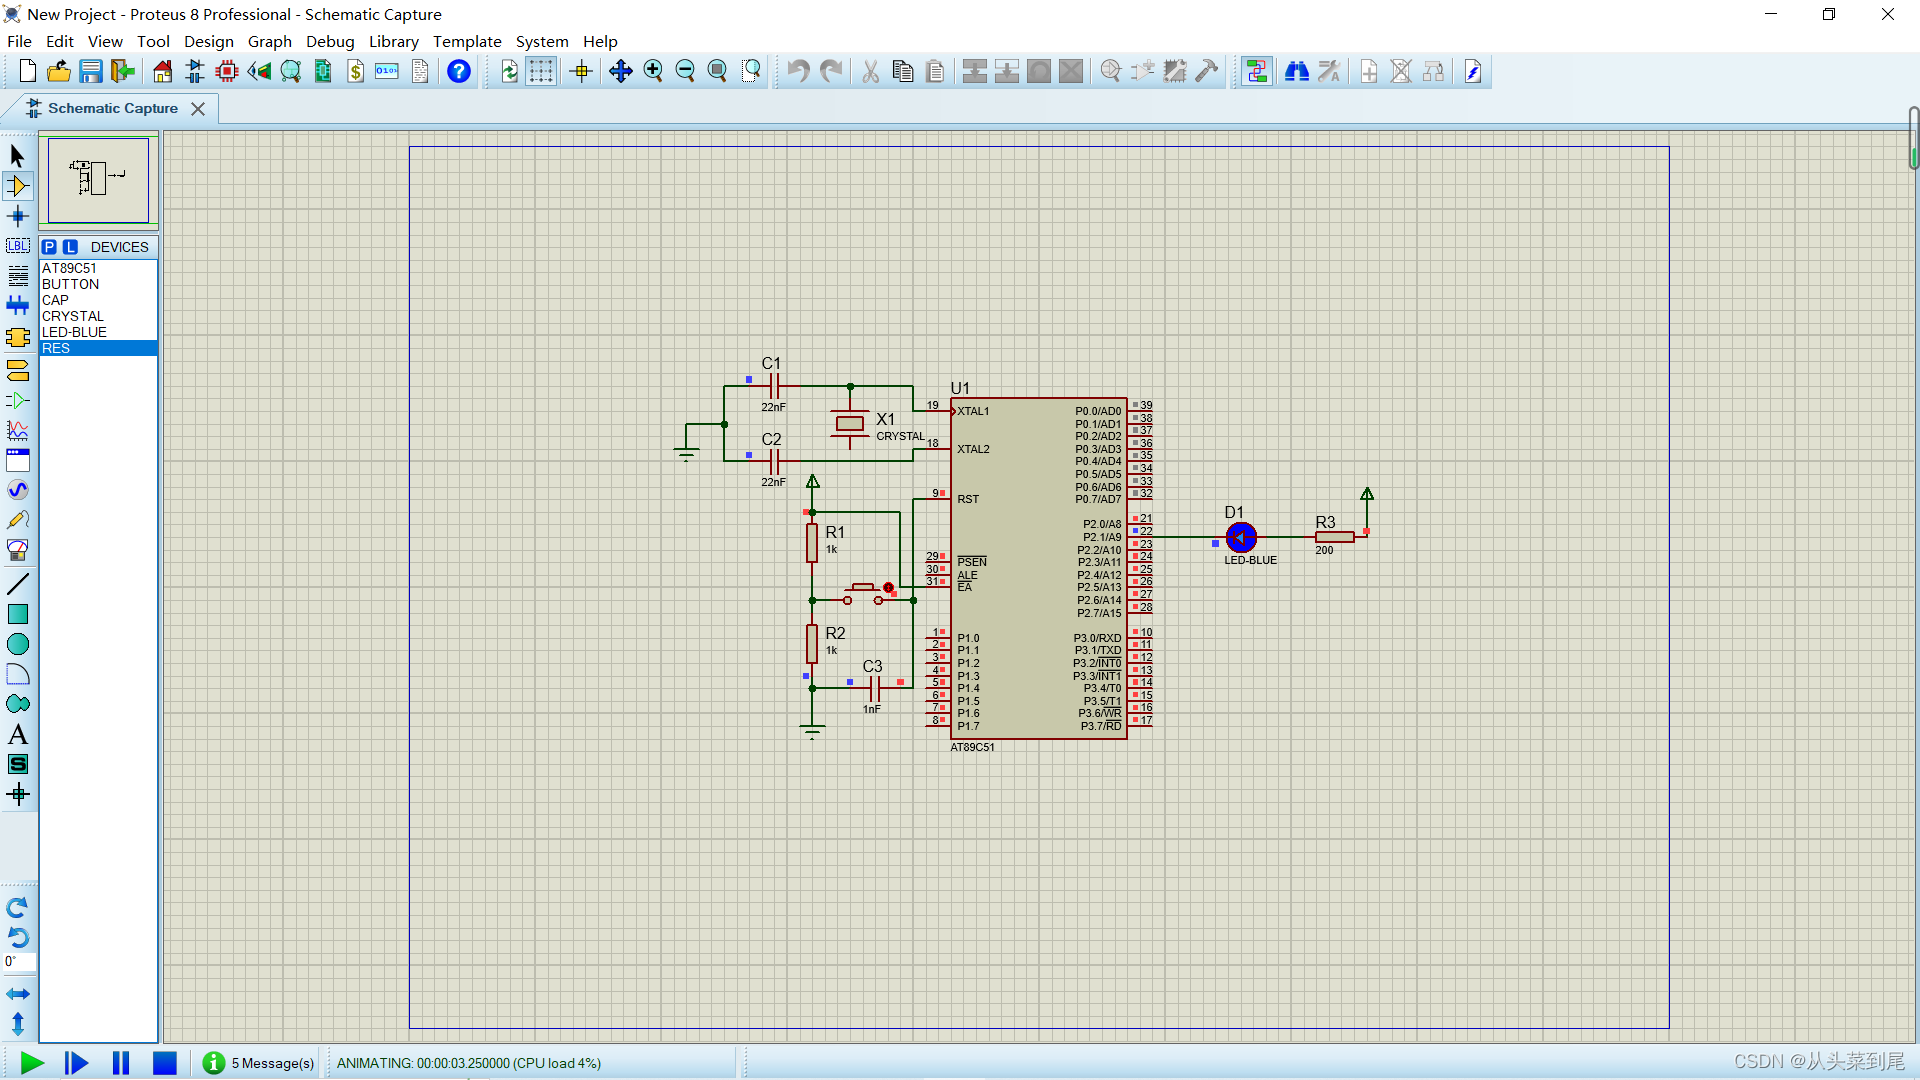Toggle the grid display
This screenshot has width=1920, height=1080.
(x=541, y=71)
